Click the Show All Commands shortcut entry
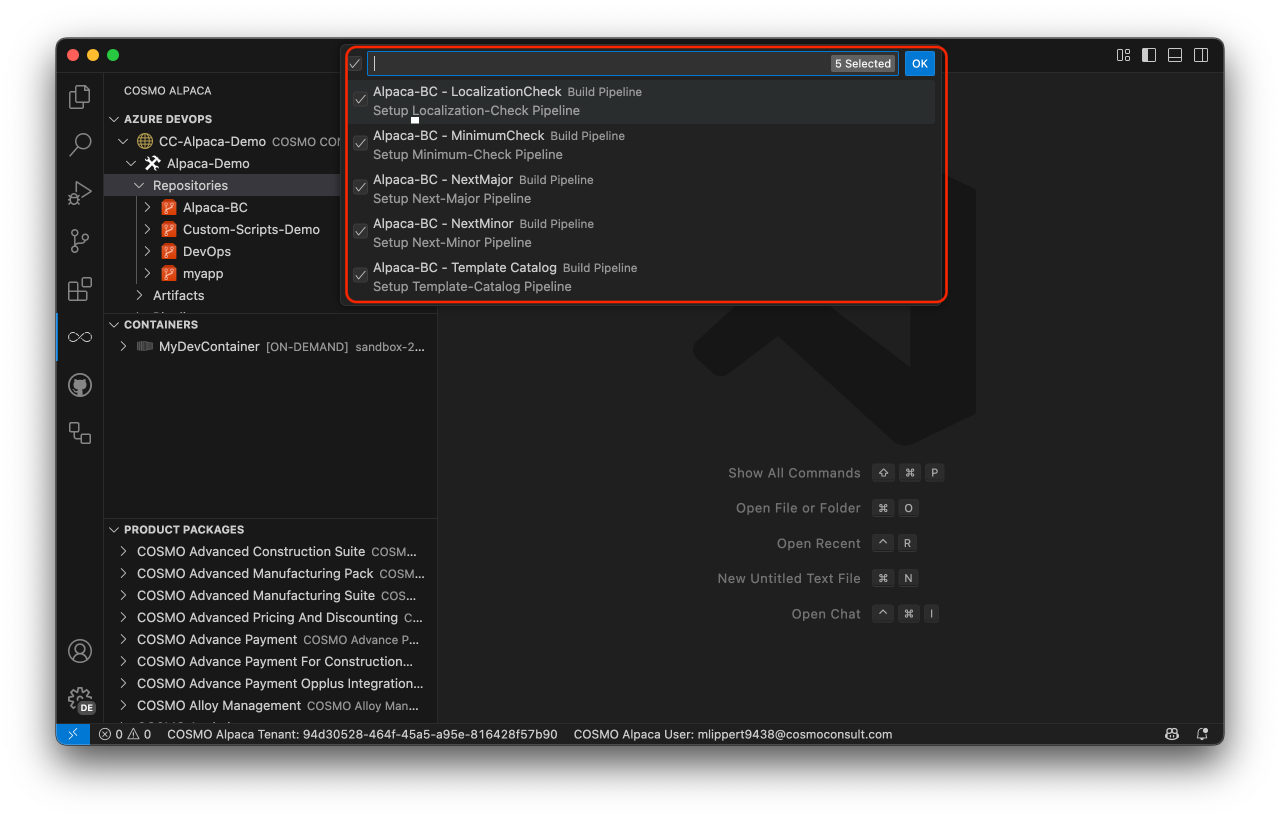Image resolution: width=1280 pixels, height=819 pixels. point(794,472)
